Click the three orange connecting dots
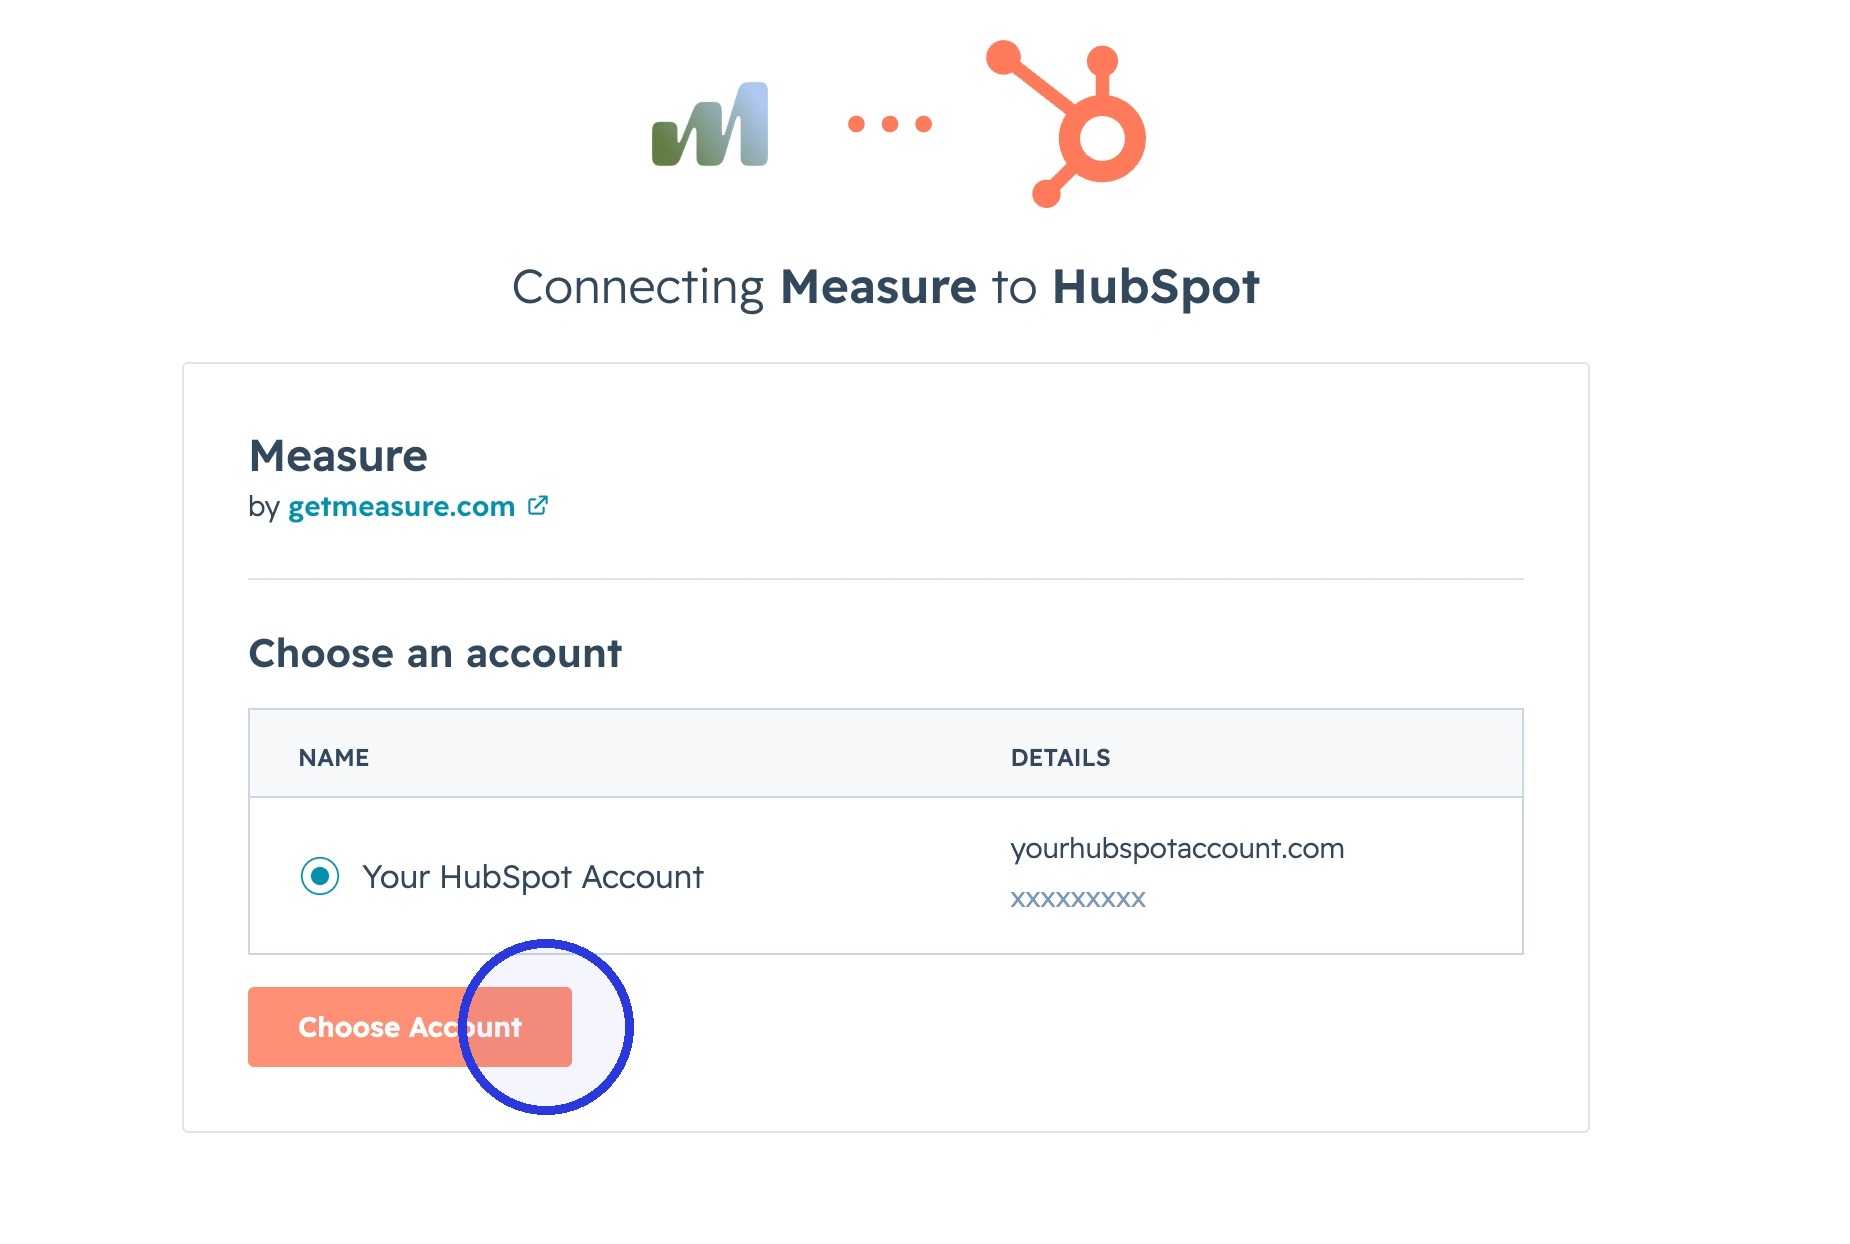This screenshot has height=1244, width=1850. pyautogui.click(x=890, y=124)
